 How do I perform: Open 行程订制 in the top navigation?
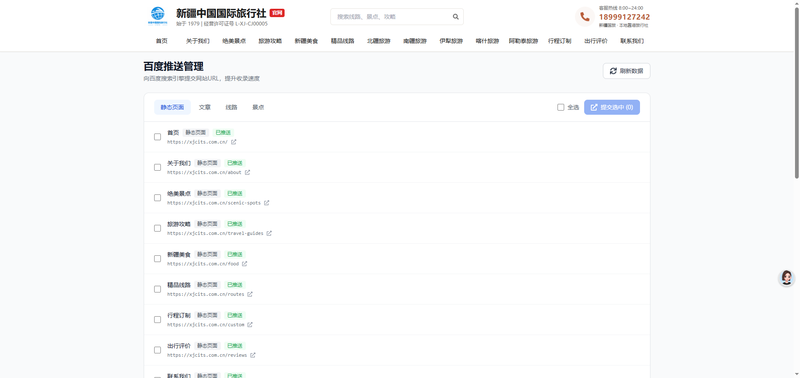pyautogui.click(x=560, y=41)
